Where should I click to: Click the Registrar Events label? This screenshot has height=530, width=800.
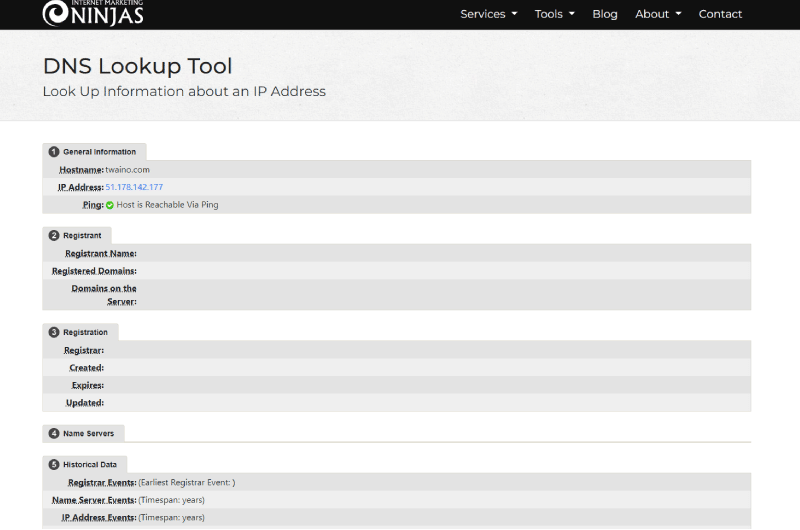(x=102, y=483)
